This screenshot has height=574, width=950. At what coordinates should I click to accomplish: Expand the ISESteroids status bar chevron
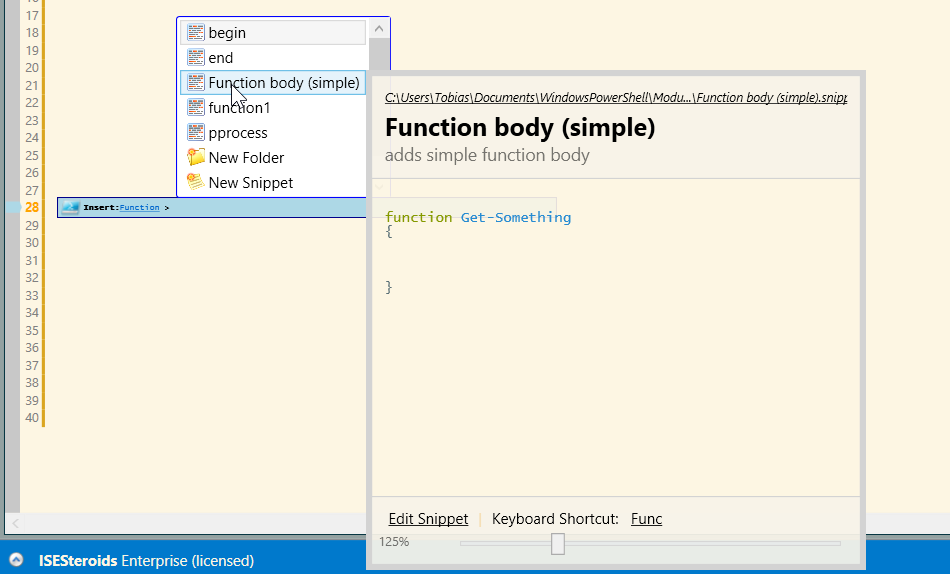(x=17, y=560)
